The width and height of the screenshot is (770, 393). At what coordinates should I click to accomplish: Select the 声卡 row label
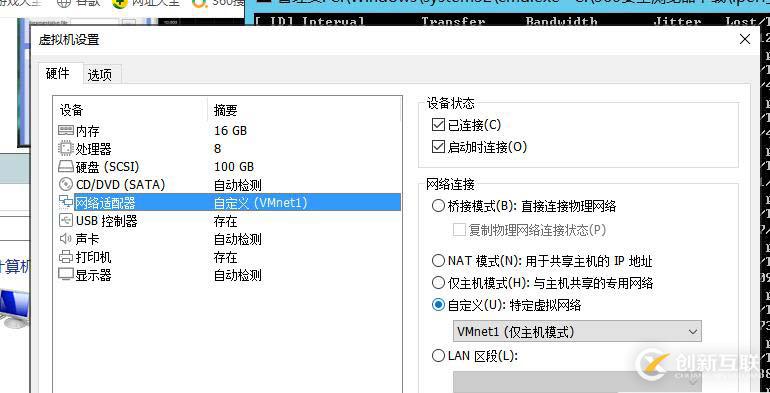(87, 239)
